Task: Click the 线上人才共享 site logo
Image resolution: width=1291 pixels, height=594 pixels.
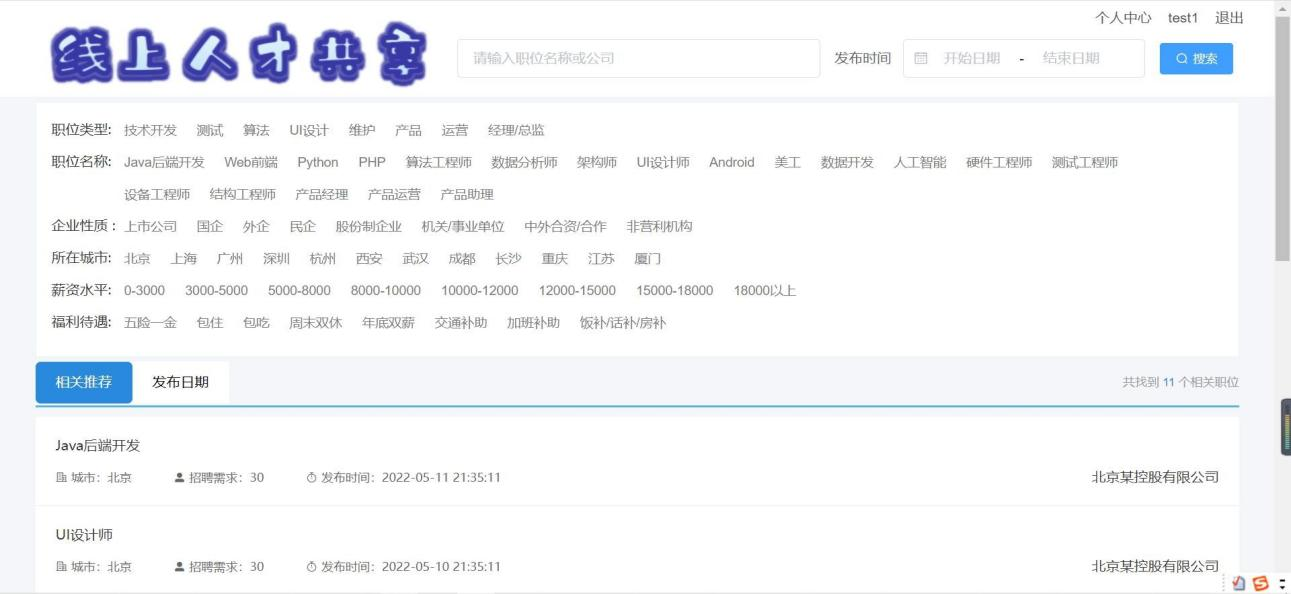Action: tap(239, 54)
